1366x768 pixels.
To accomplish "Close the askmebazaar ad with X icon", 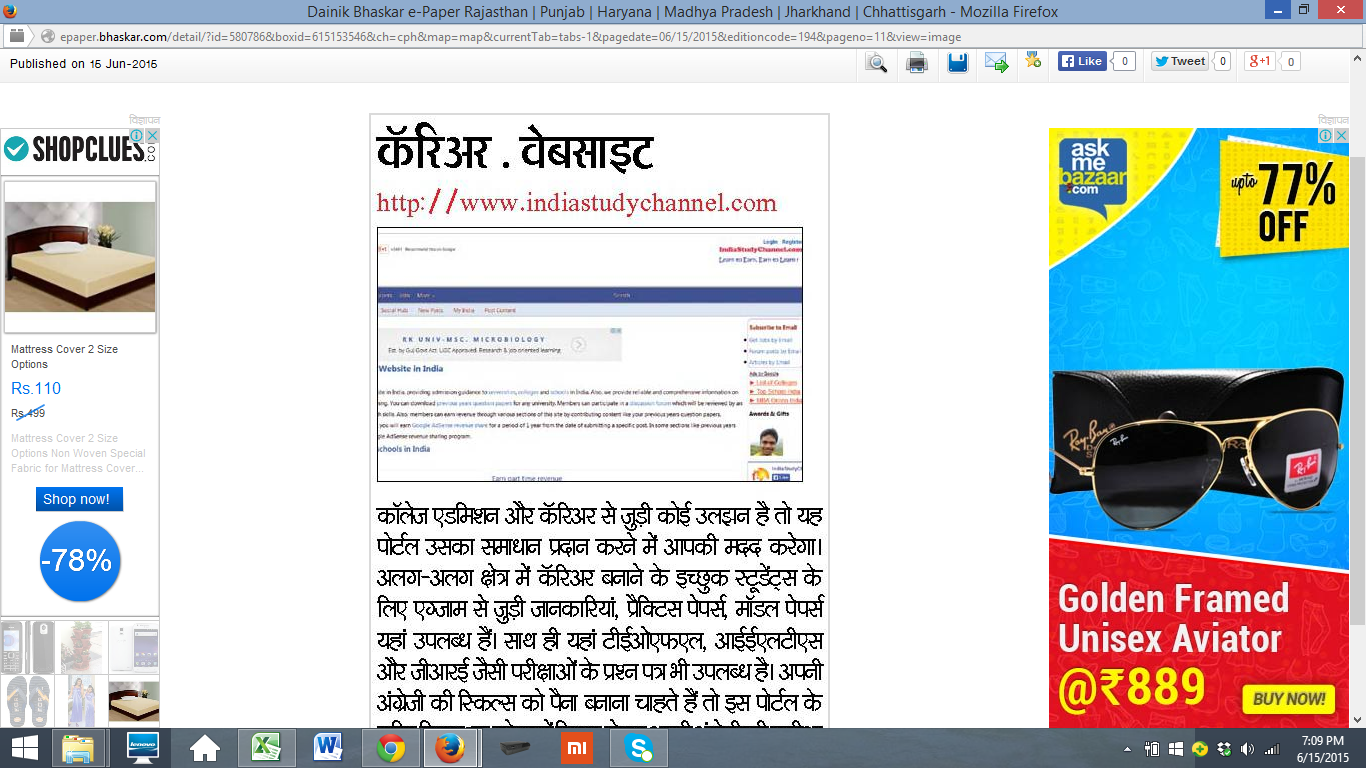I will tap(1340, 136).
